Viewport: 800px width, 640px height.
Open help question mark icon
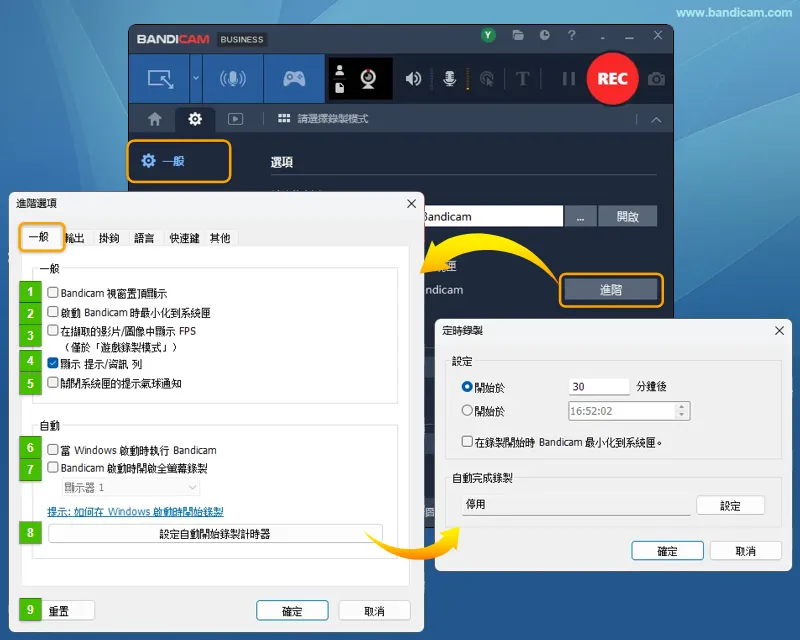571,35
